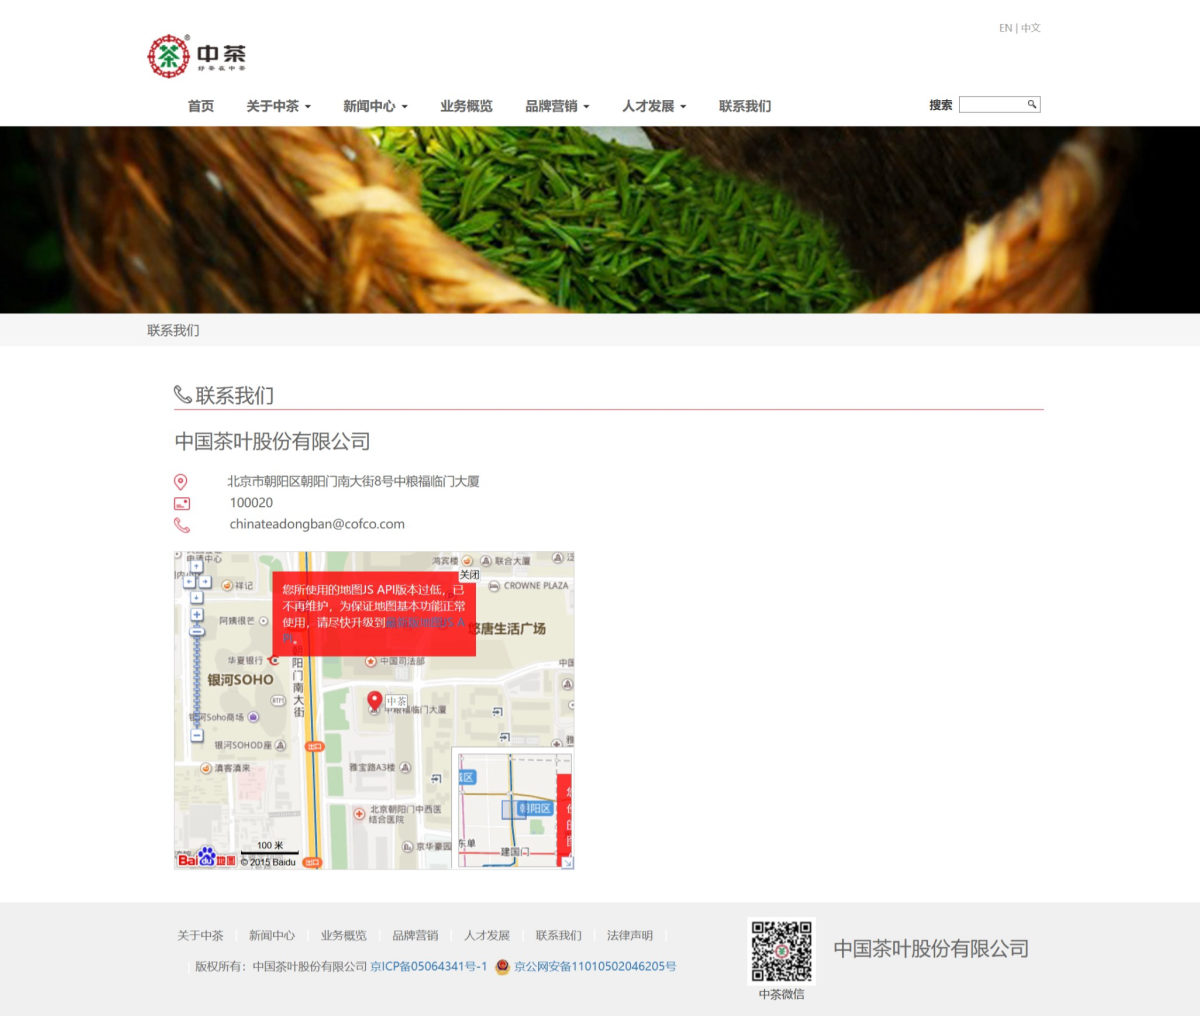Go to 首页 in the navigation bar

(x=201, y=106)
